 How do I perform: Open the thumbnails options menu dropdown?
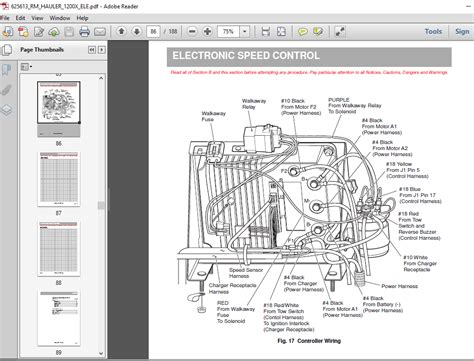(x=26, y=67)
